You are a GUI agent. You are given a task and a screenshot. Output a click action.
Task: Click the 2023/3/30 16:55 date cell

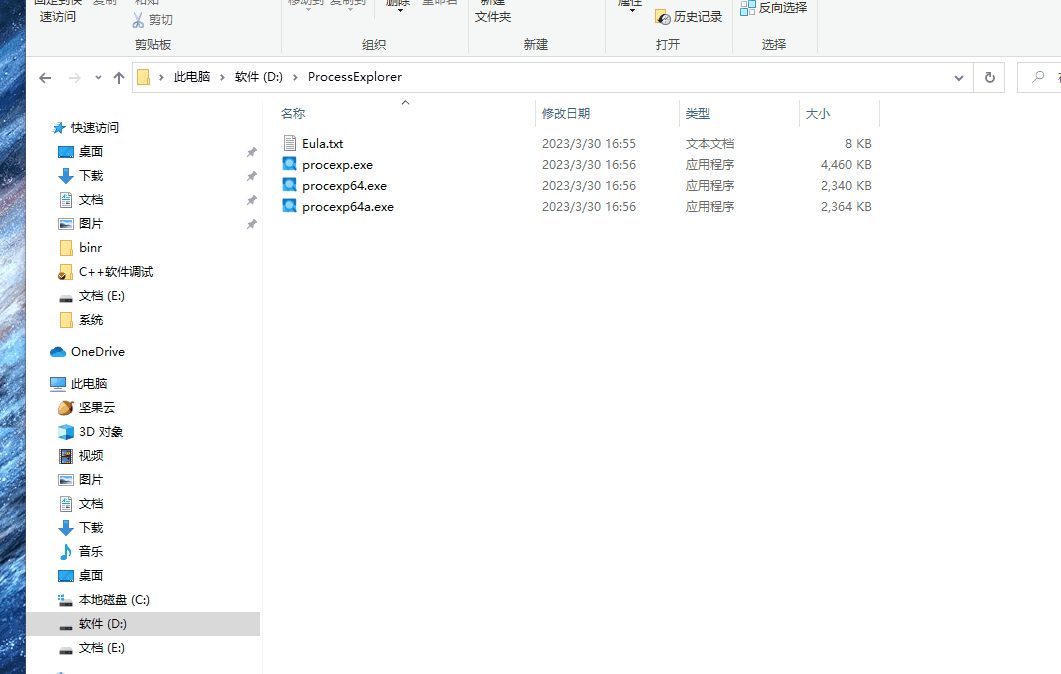589,143
